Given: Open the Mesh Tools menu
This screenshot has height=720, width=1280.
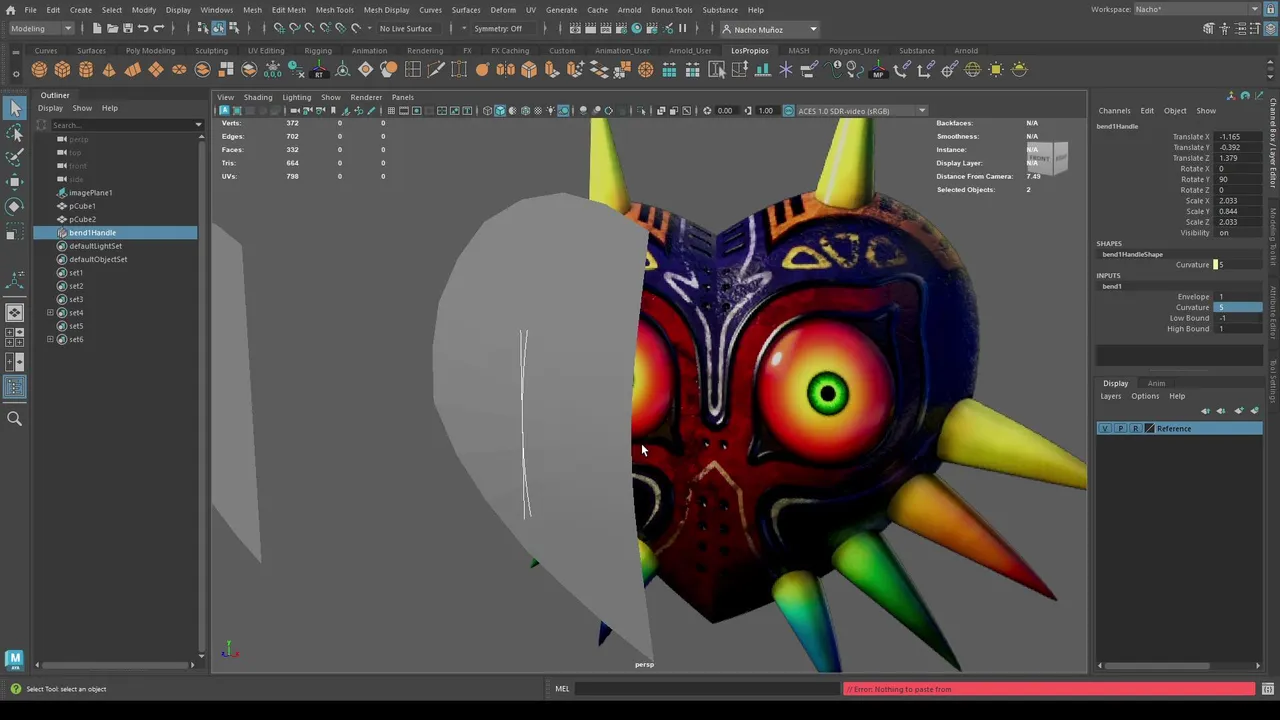Looking at the screenshot, I should pos(334,10).
